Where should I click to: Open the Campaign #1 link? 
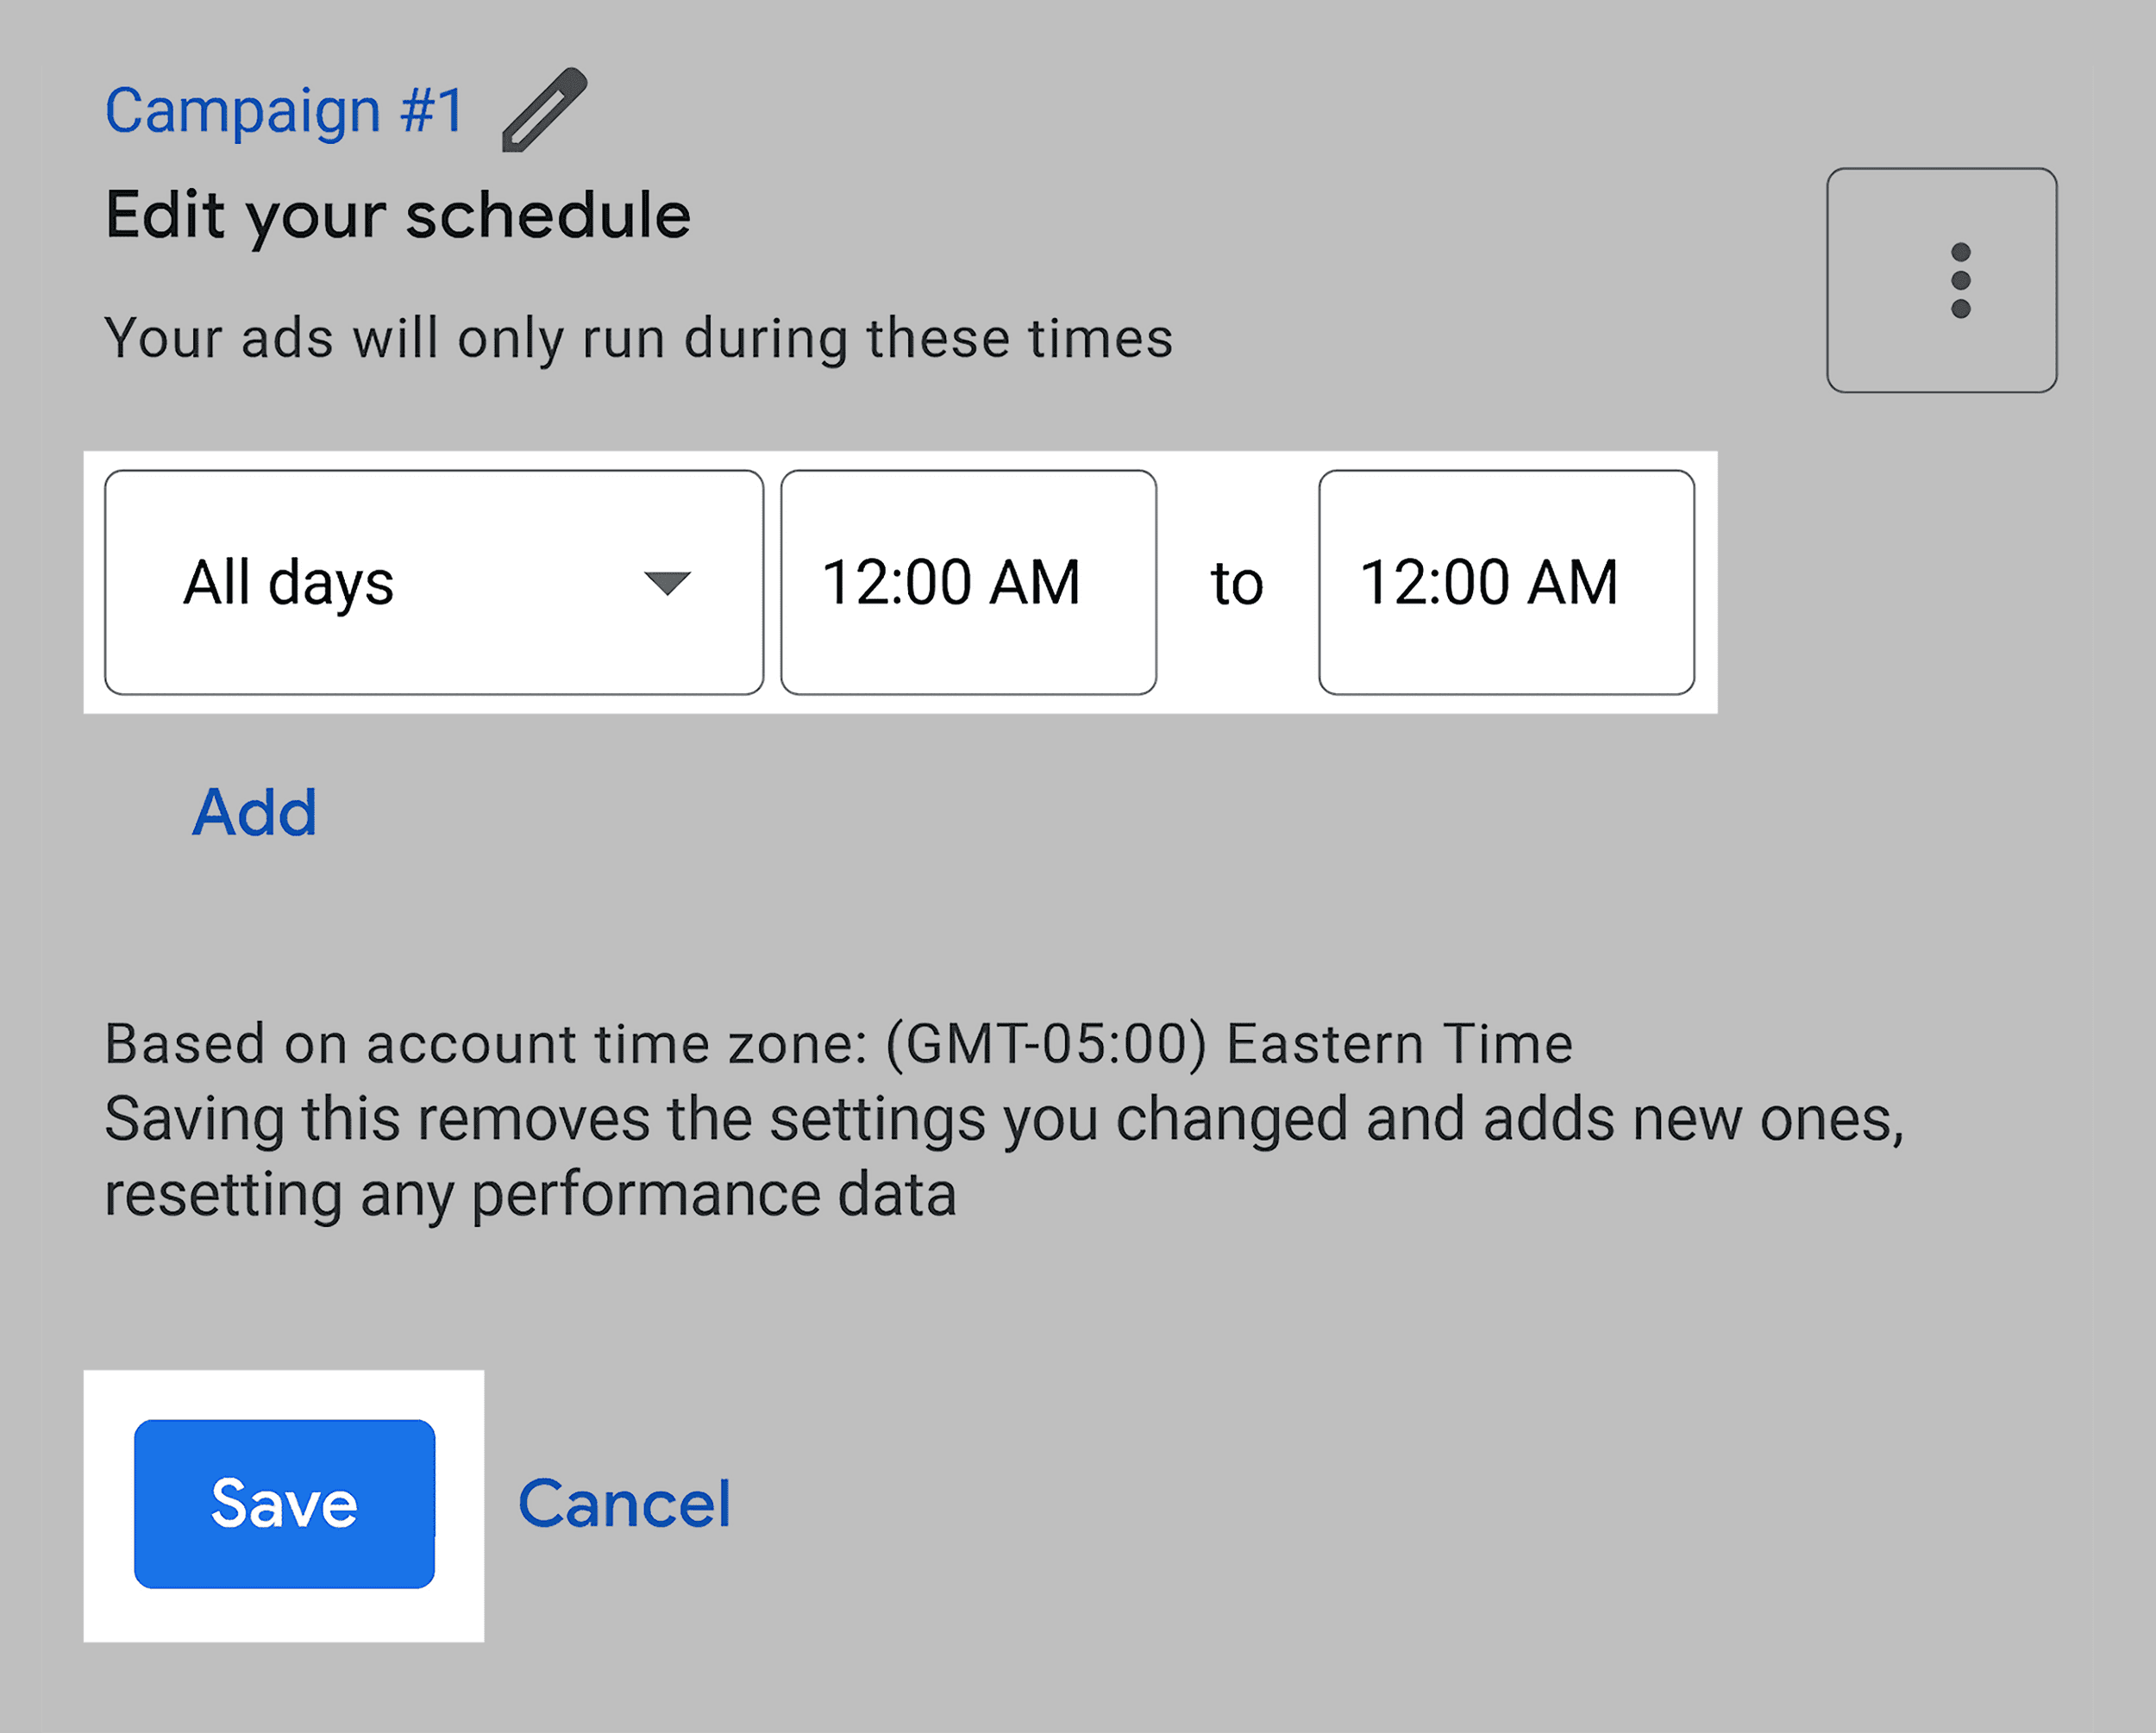283,110
